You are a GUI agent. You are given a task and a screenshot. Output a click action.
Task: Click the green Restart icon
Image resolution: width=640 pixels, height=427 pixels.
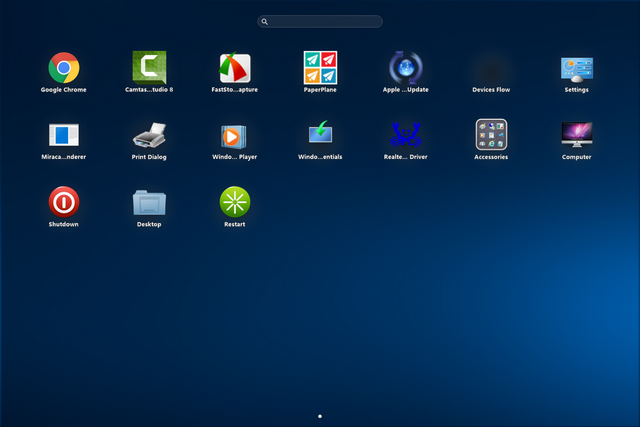point(235,202)
